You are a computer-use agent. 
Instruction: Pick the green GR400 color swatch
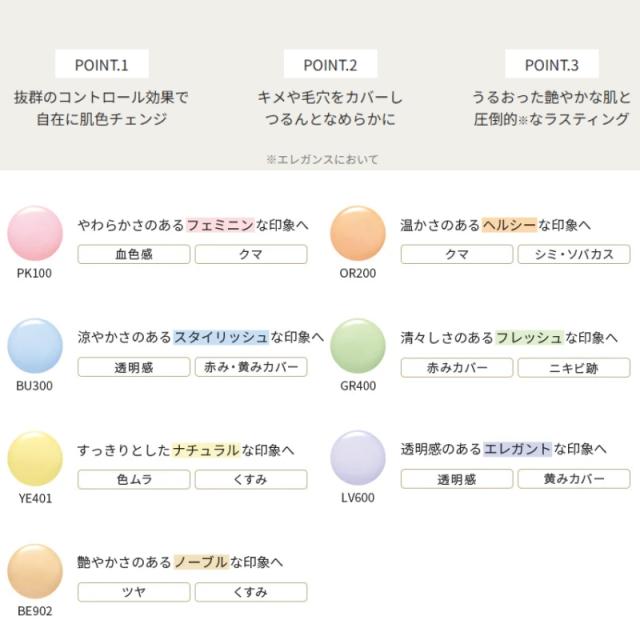[358, 346]
